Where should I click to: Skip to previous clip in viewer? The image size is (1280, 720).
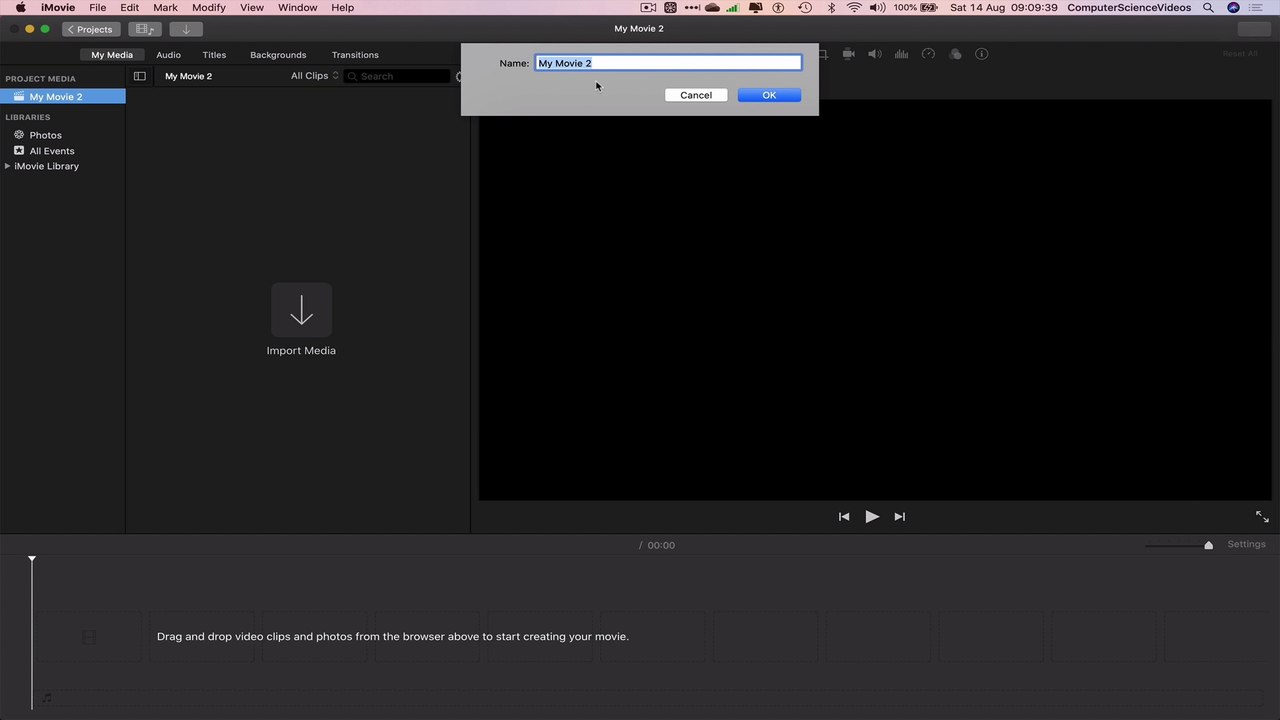(x=844, y=517)
